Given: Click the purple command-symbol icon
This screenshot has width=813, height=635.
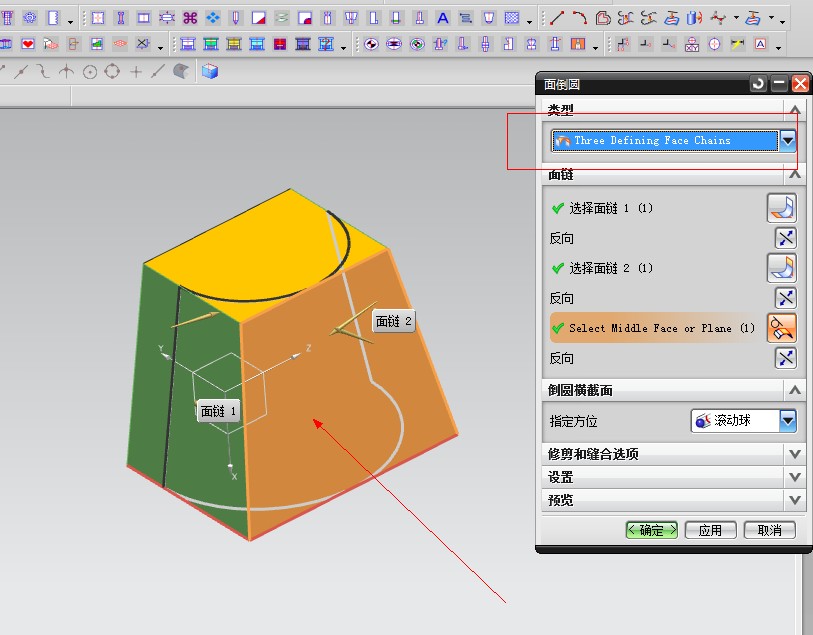Looking at the screenshot, I should pos(190,19).
